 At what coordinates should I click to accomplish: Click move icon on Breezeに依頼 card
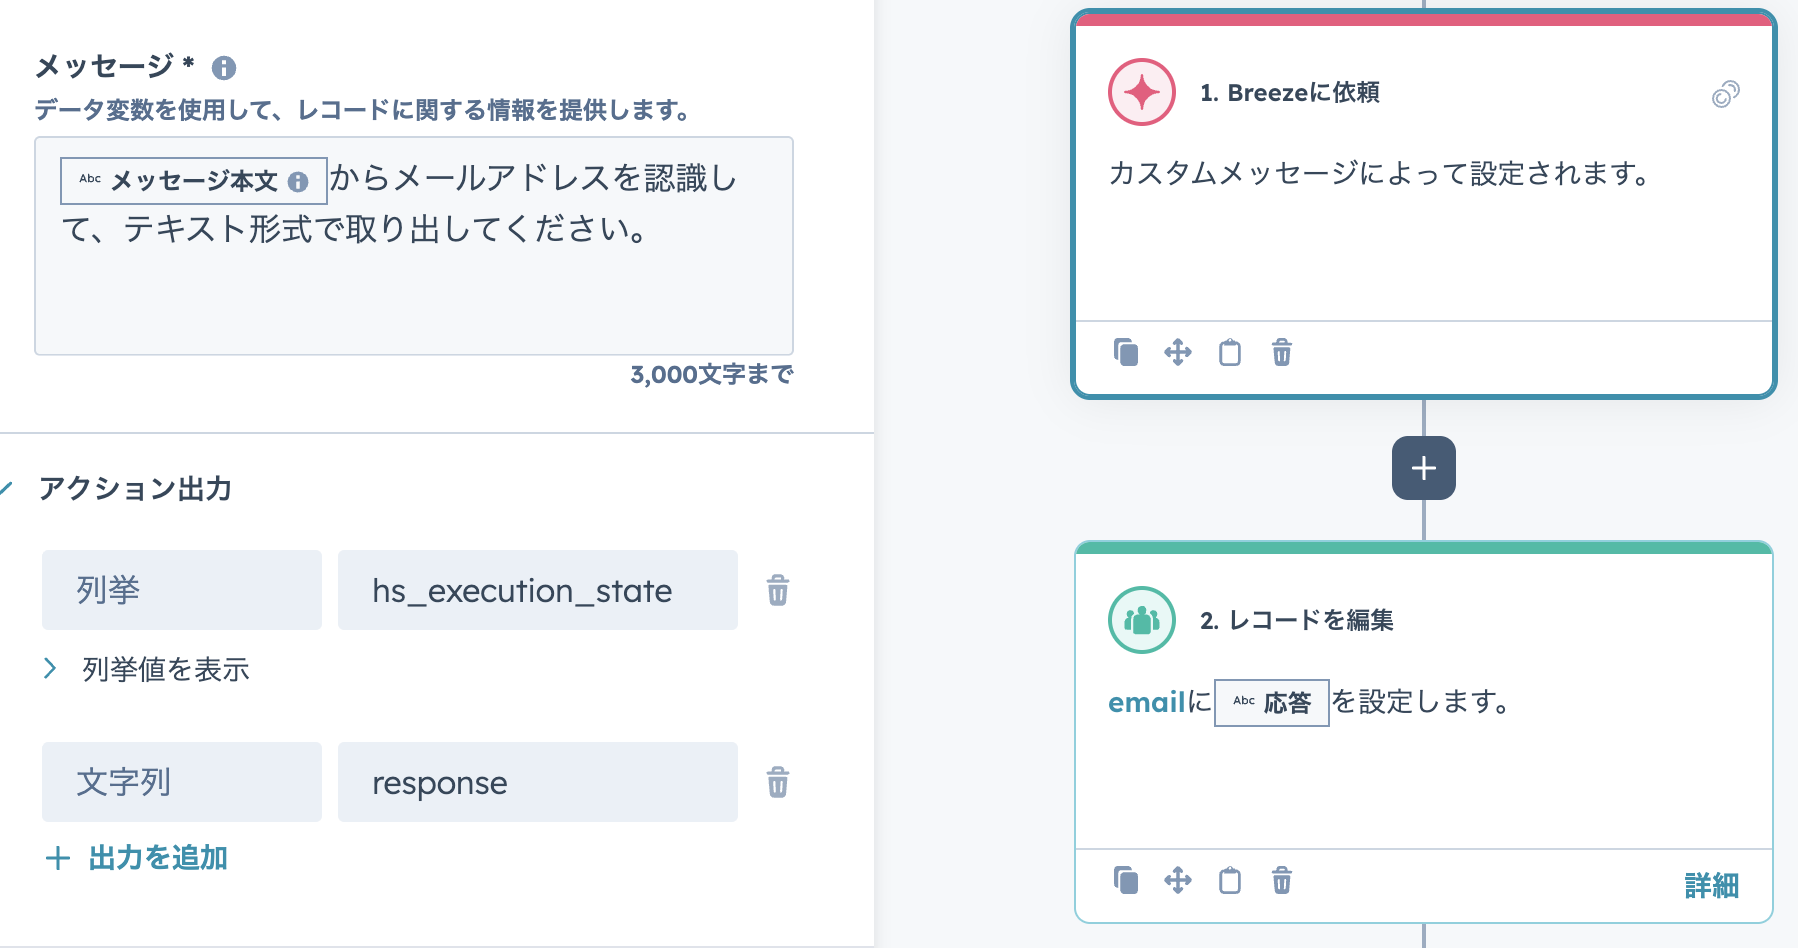tap(1178, 352)
